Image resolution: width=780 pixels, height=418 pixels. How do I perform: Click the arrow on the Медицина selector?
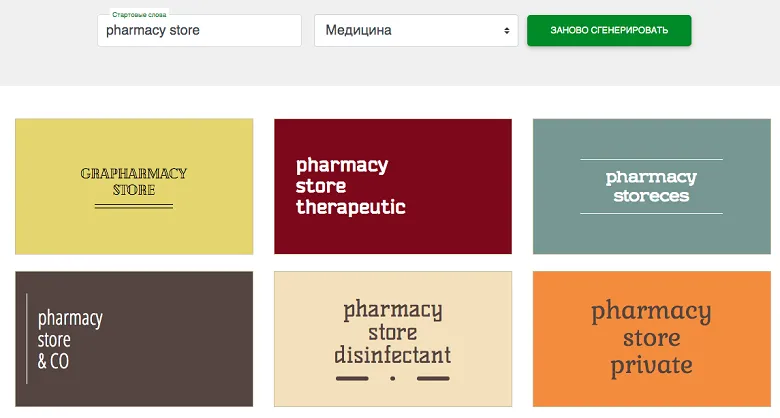(506, 31)
